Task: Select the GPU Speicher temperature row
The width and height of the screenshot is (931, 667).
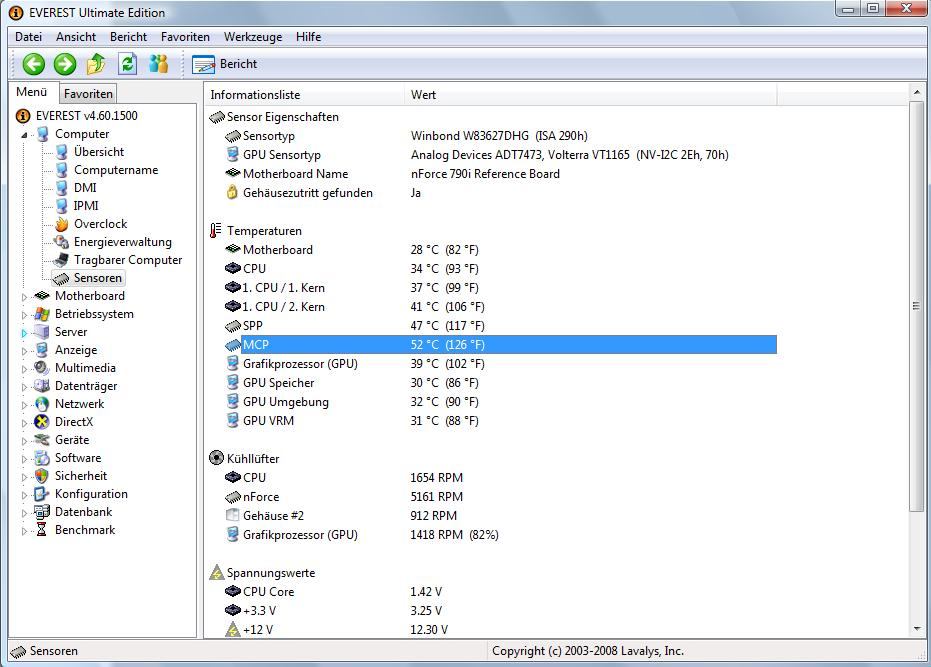Action: 501,383
